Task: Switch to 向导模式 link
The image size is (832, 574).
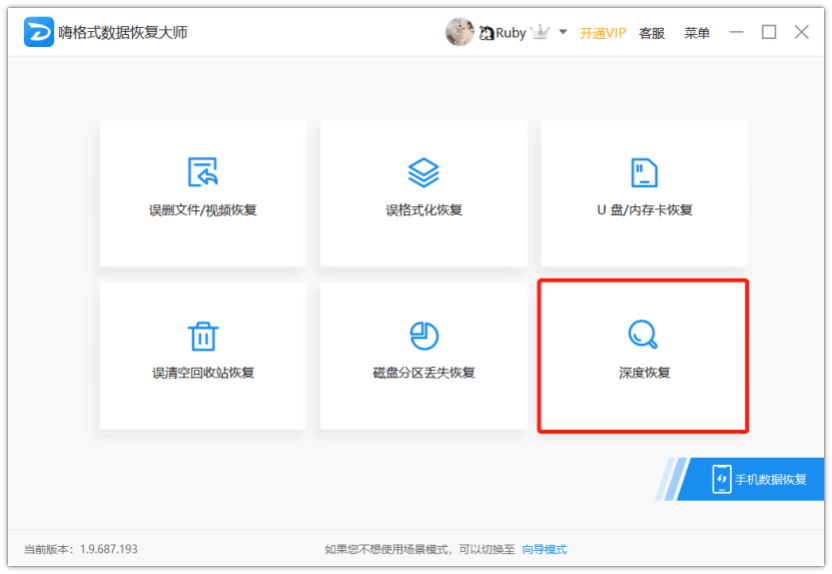Action: pos(544,549)
